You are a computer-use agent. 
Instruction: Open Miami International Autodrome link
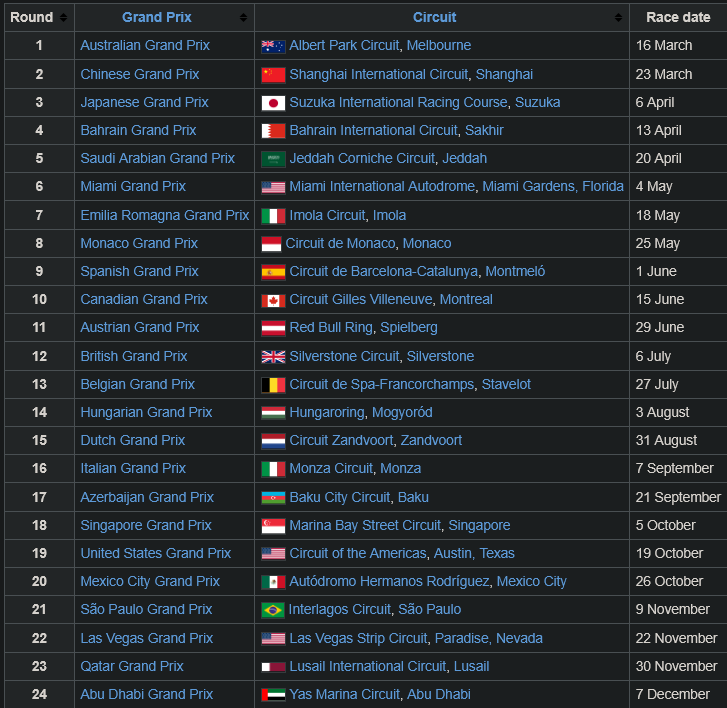click(x=382, y=186)
